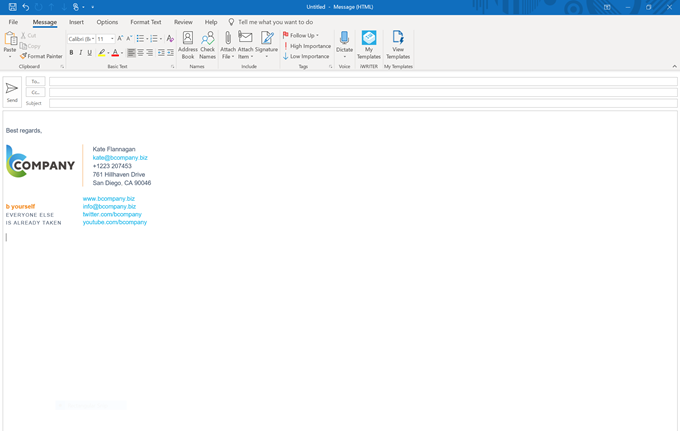Switch to the Review tab
The width and height of the screenshot is (680, 431).
click(x=183, y=22)
